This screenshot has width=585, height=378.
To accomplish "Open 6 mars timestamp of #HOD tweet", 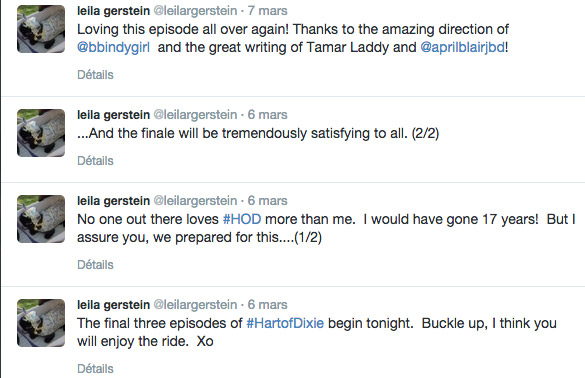I will tap(268, 200).
